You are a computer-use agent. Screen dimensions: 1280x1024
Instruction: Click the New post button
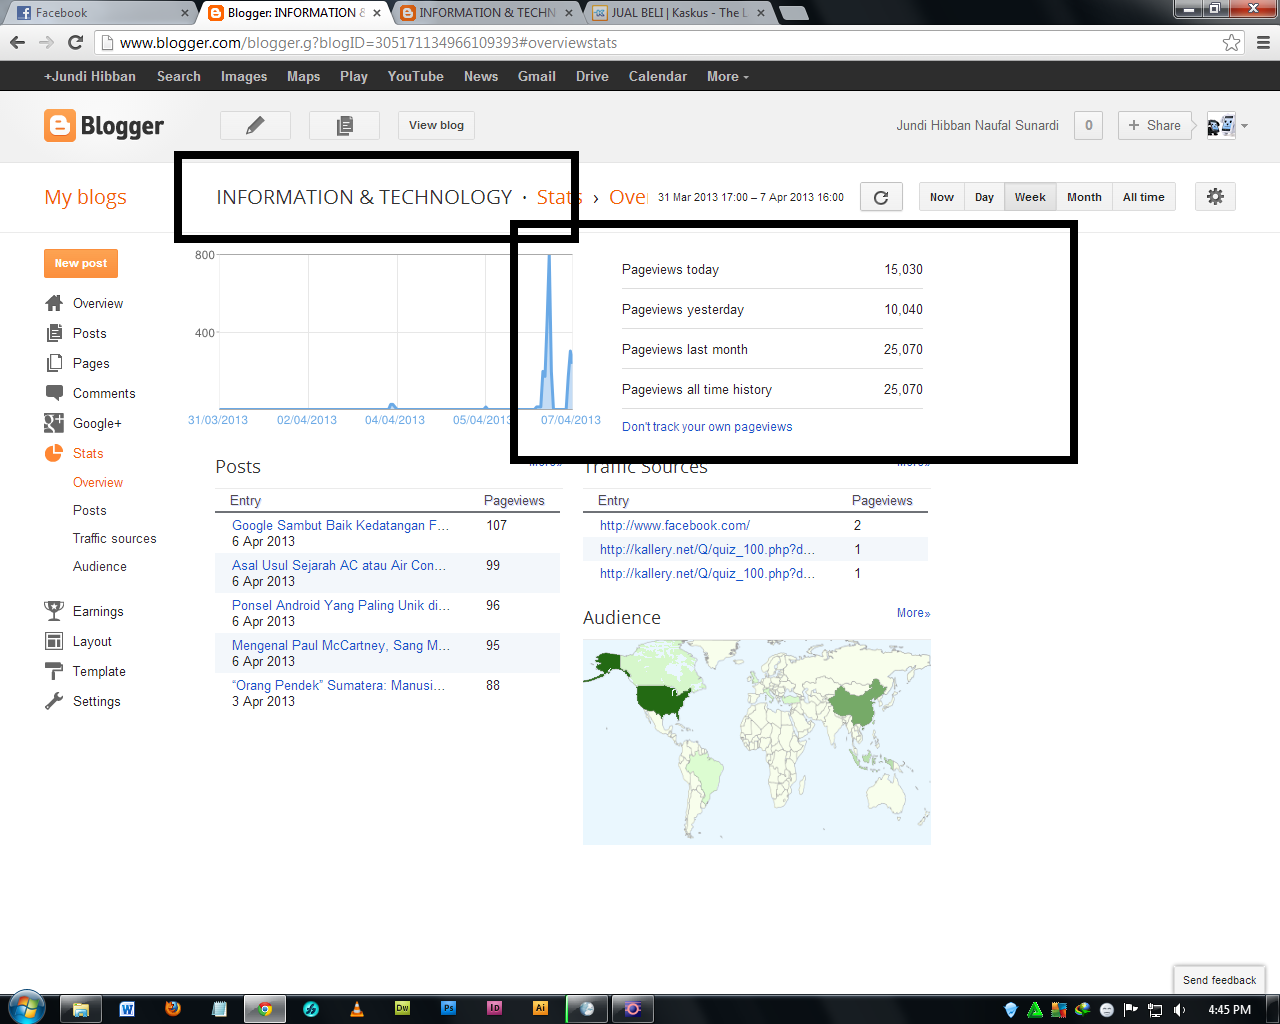[81, 263]
